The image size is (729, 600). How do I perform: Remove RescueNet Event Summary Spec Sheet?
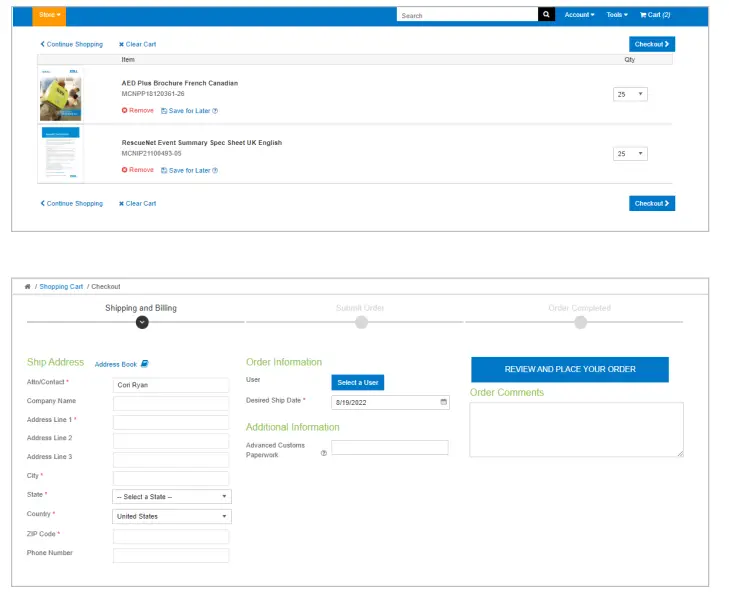pyautogui.click(x=138, y=170)
